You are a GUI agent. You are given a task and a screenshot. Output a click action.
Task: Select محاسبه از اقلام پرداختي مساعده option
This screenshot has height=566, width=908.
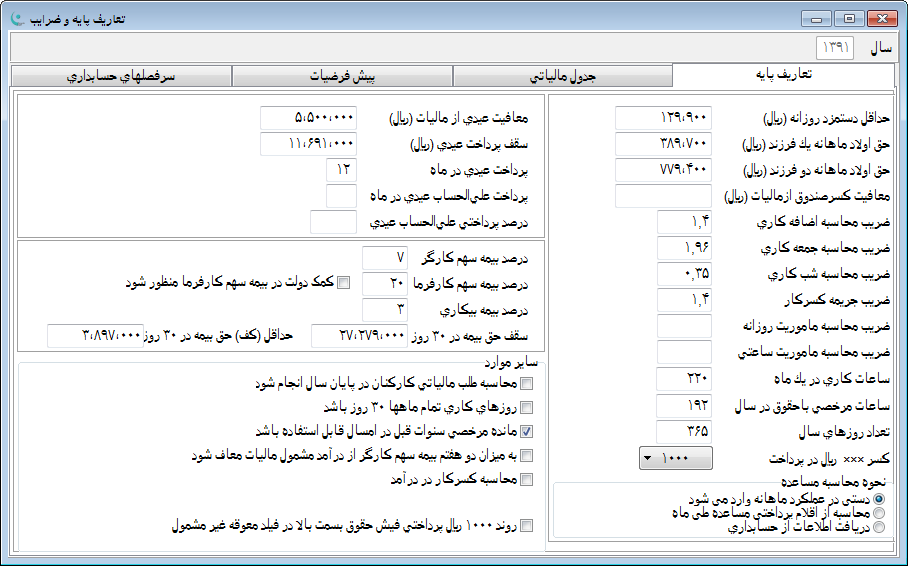880,512
